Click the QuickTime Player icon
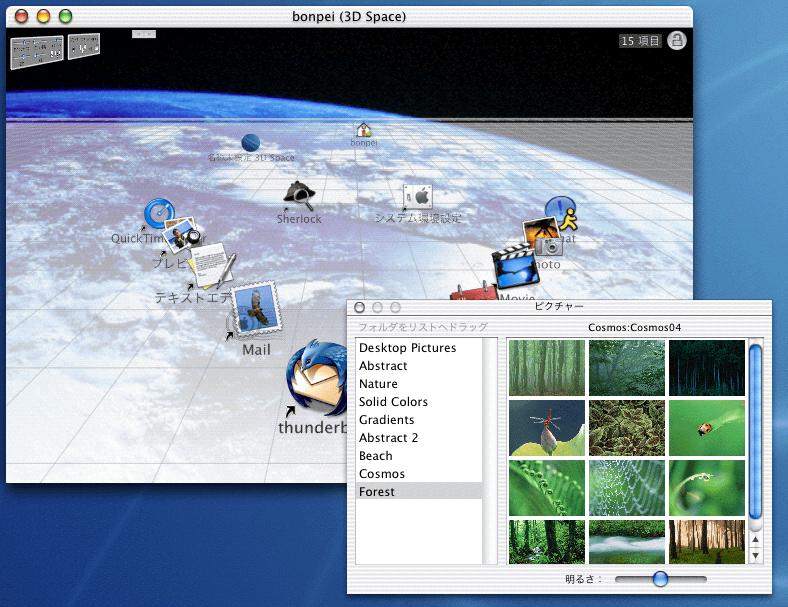The height and width of the screenshot is (607, 788). click(159, 213)
